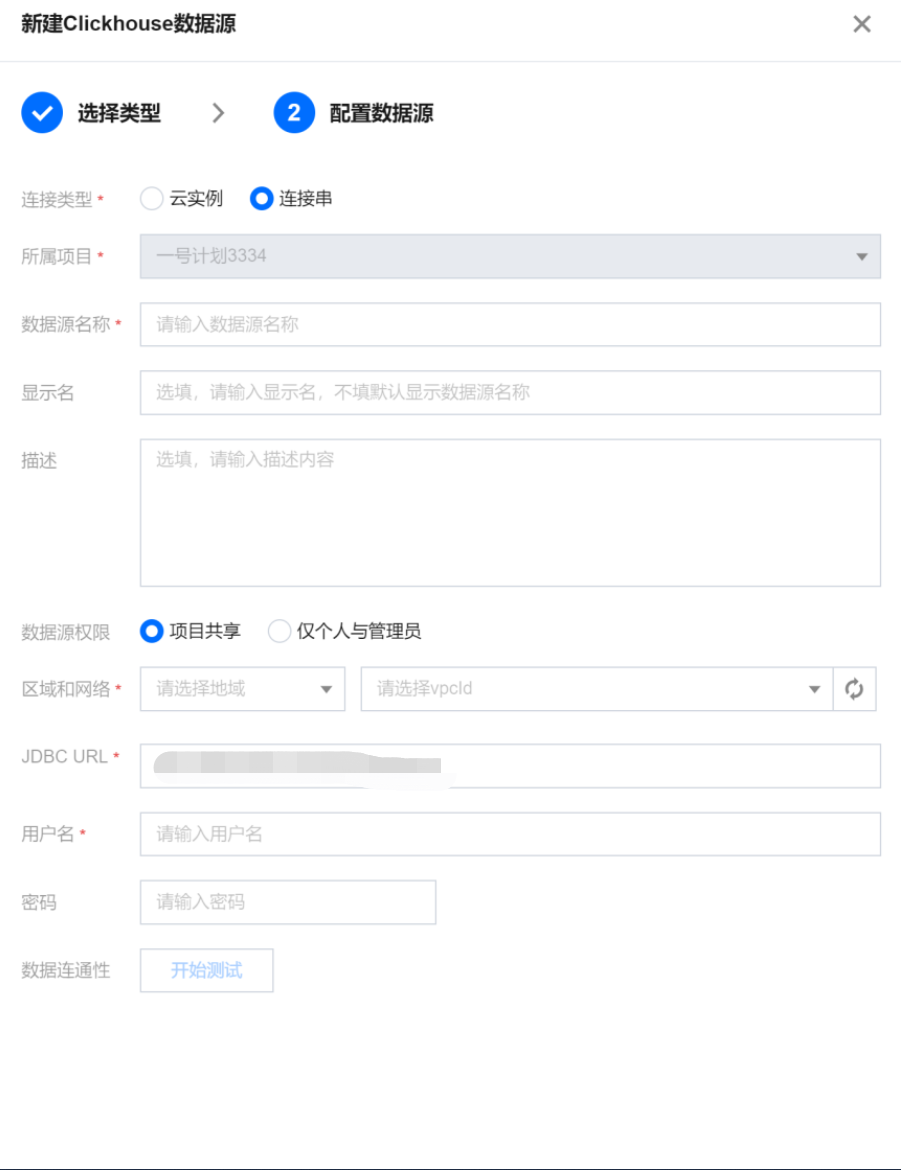Click the 显示名 input field
Viewport: 901px width, 1170px height.
510,392
